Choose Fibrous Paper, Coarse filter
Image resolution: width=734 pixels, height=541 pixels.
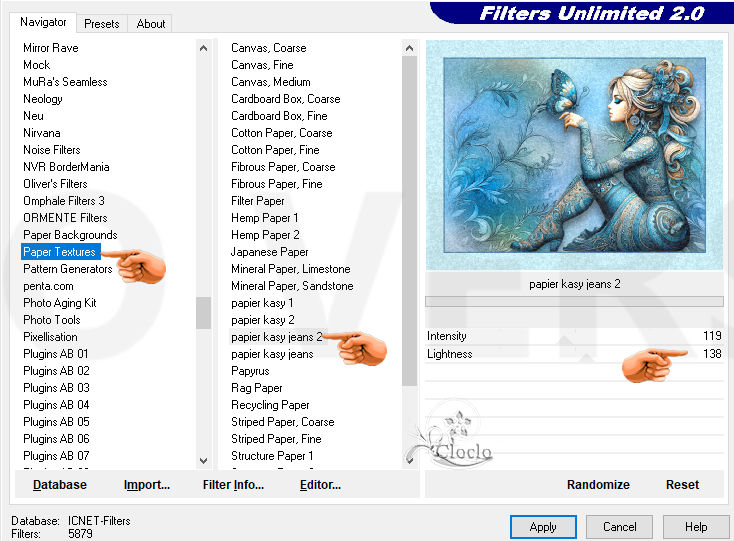pos(283,167)
